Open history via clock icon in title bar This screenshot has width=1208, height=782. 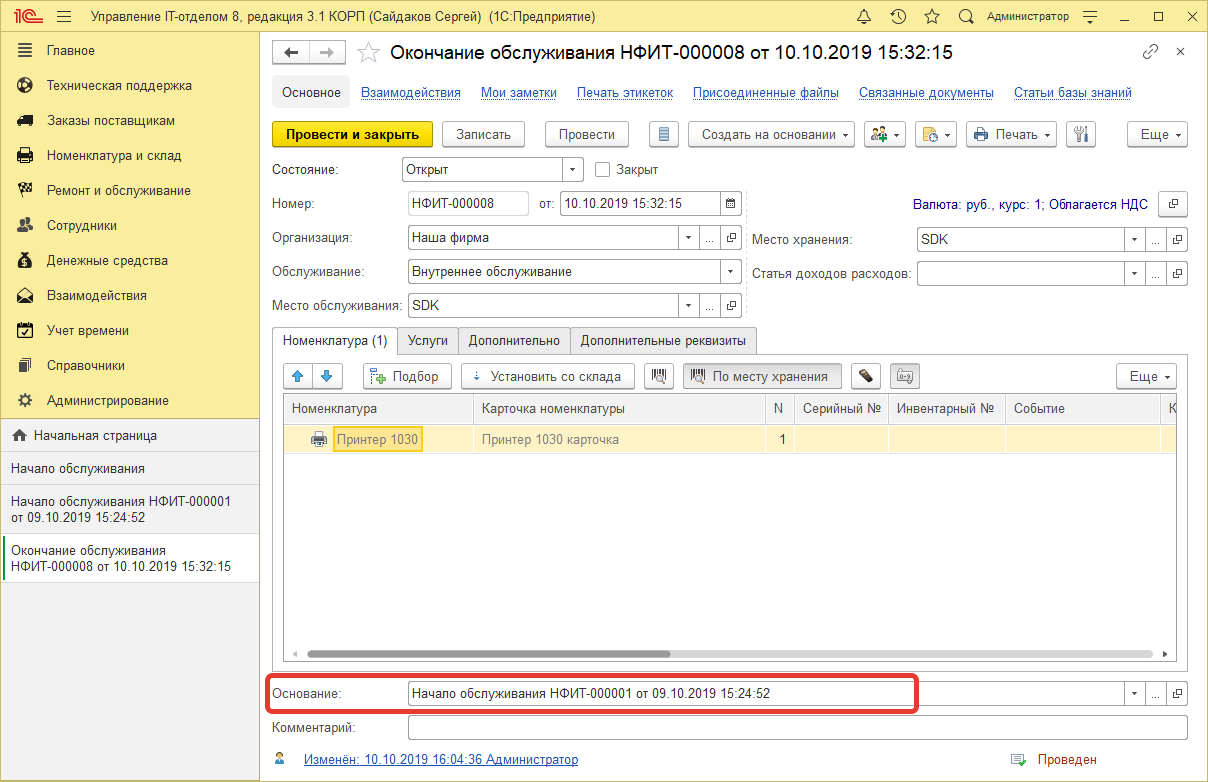click(898, 16)
